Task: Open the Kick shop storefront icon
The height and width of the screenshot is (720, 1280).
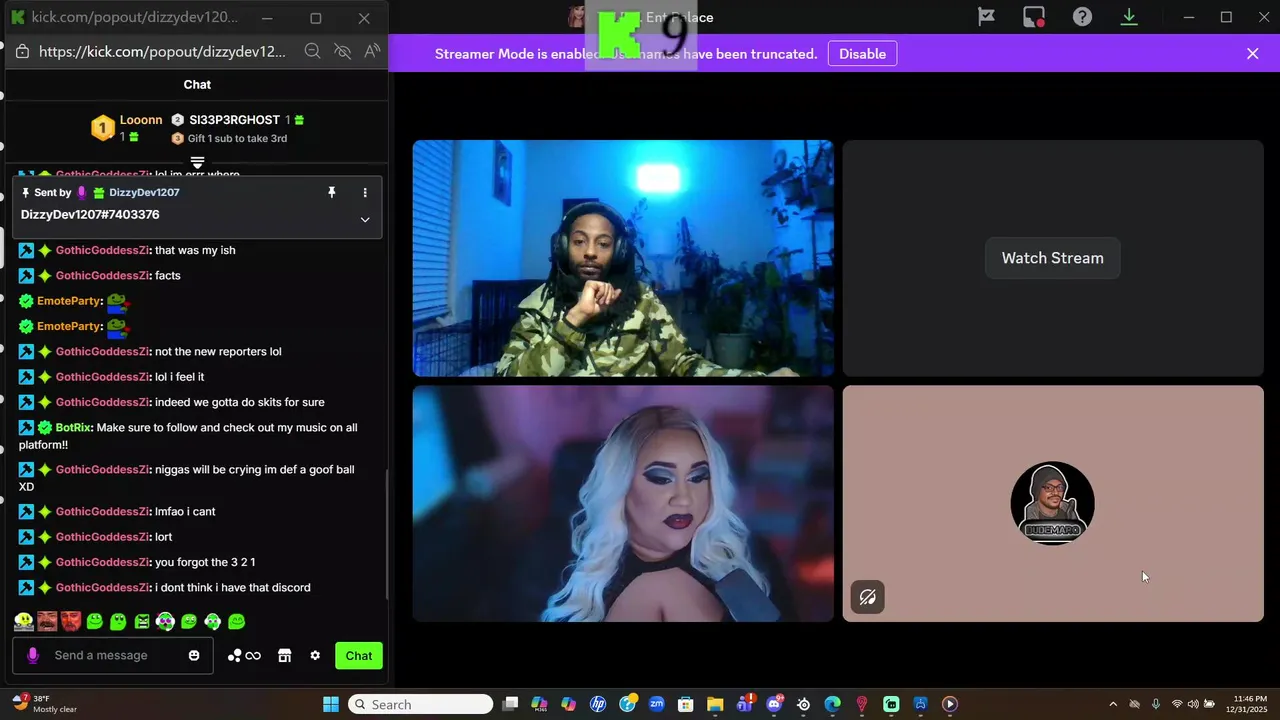Action: [x=284, y=656]
